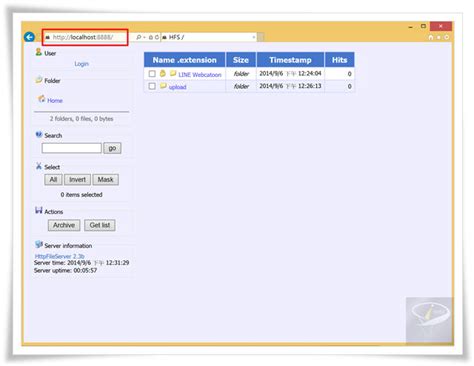Close the HFS / tab
This screenshot has width=474, height=366.
point(254,37)
